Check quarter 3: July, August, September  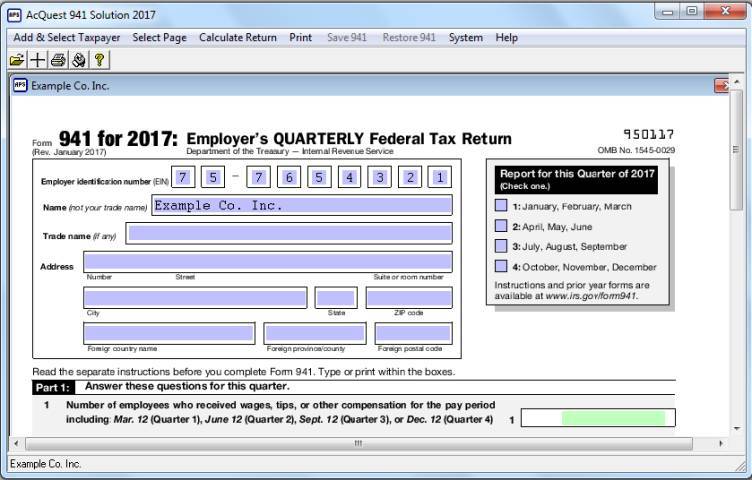click(x=501, y=246)
